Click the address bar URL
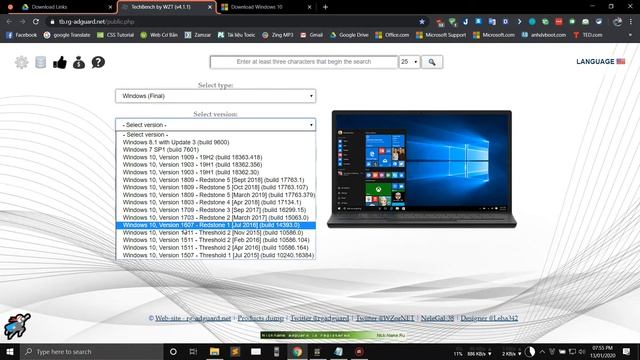Viewport: 640px width, 360px height. 96,22
